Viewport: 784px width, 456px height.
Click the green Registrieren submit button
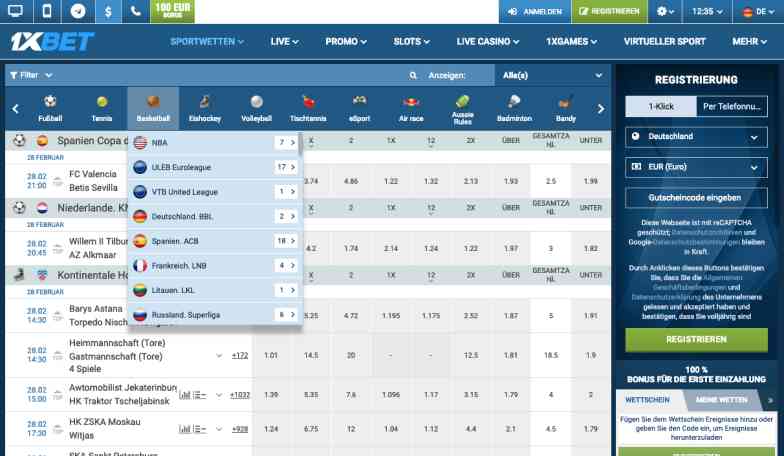[696, 340]
